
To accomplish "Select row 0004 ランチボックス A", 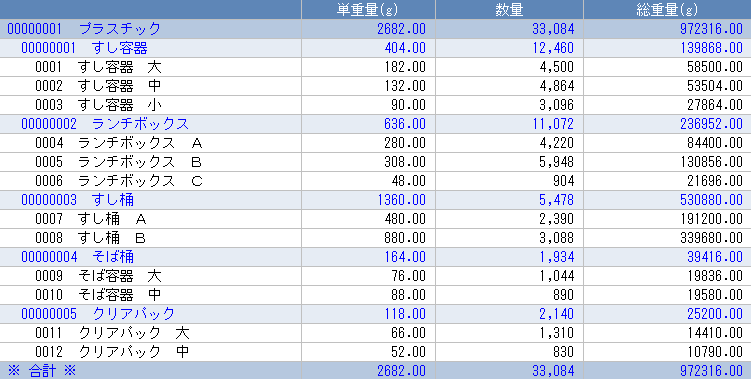I will pyautogui.click(x=376, y=143).
